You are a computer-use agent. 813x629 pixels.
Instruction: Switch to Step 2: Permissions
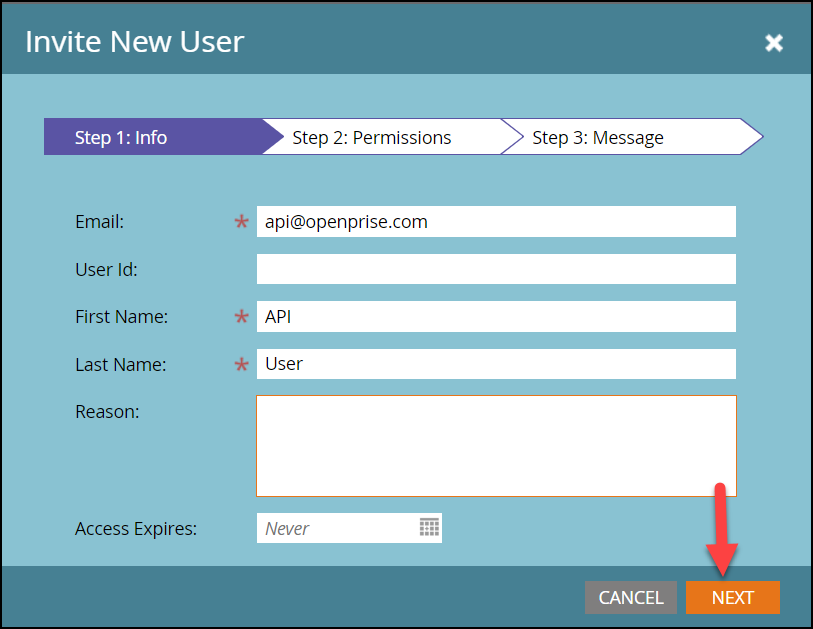click(x=380, y=137)
